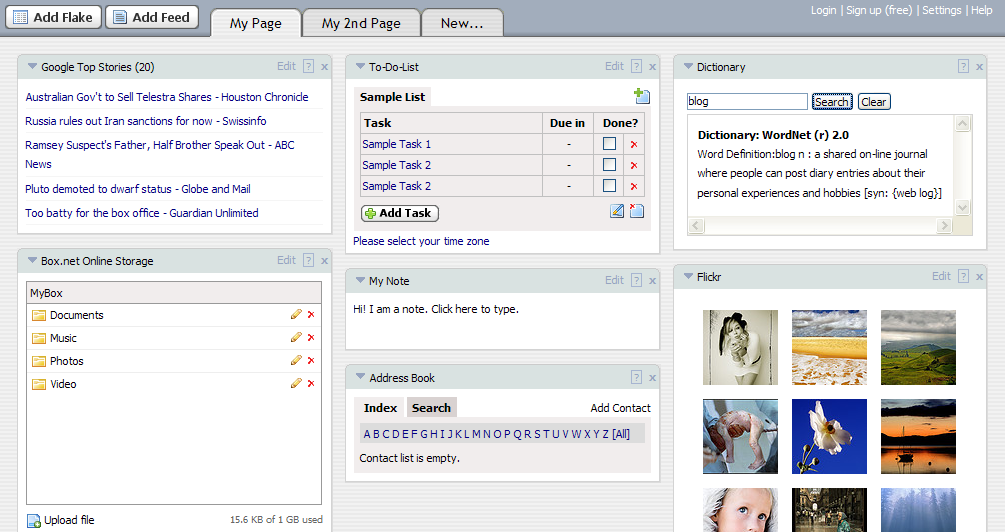Collapse the To-Do-List widget
1005x532 pixels.
pyautogui.click(x=360, y=66)
